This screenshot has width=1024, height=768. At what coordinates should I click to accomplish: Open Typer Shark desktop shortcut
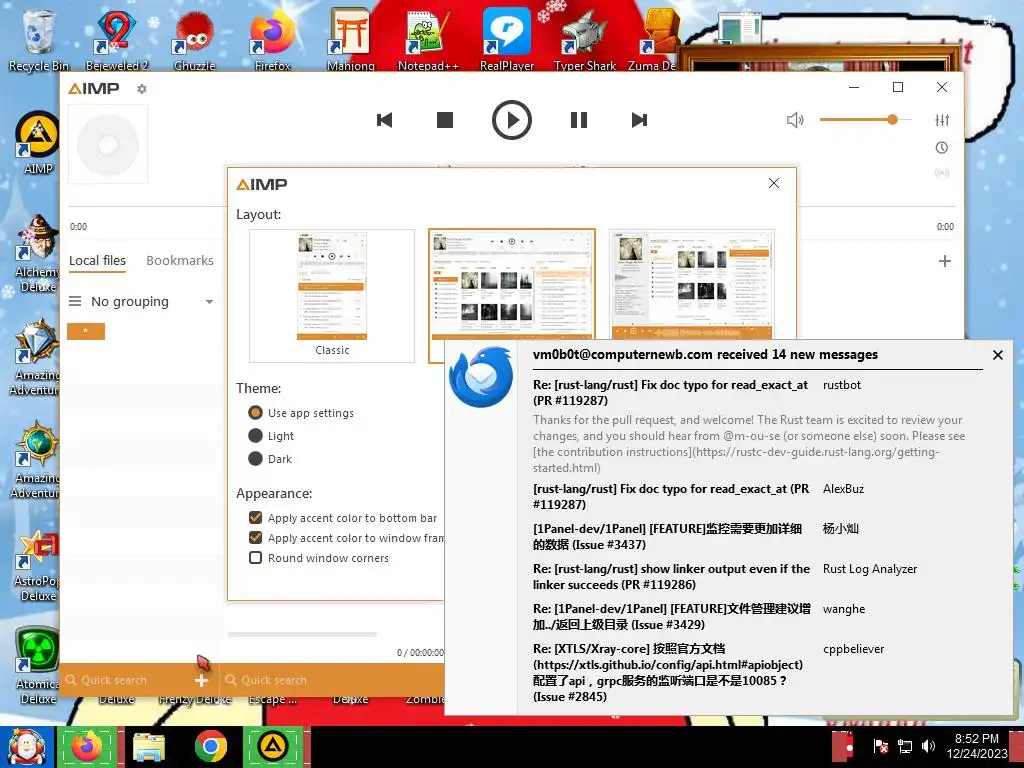click(x=584, y=38)
